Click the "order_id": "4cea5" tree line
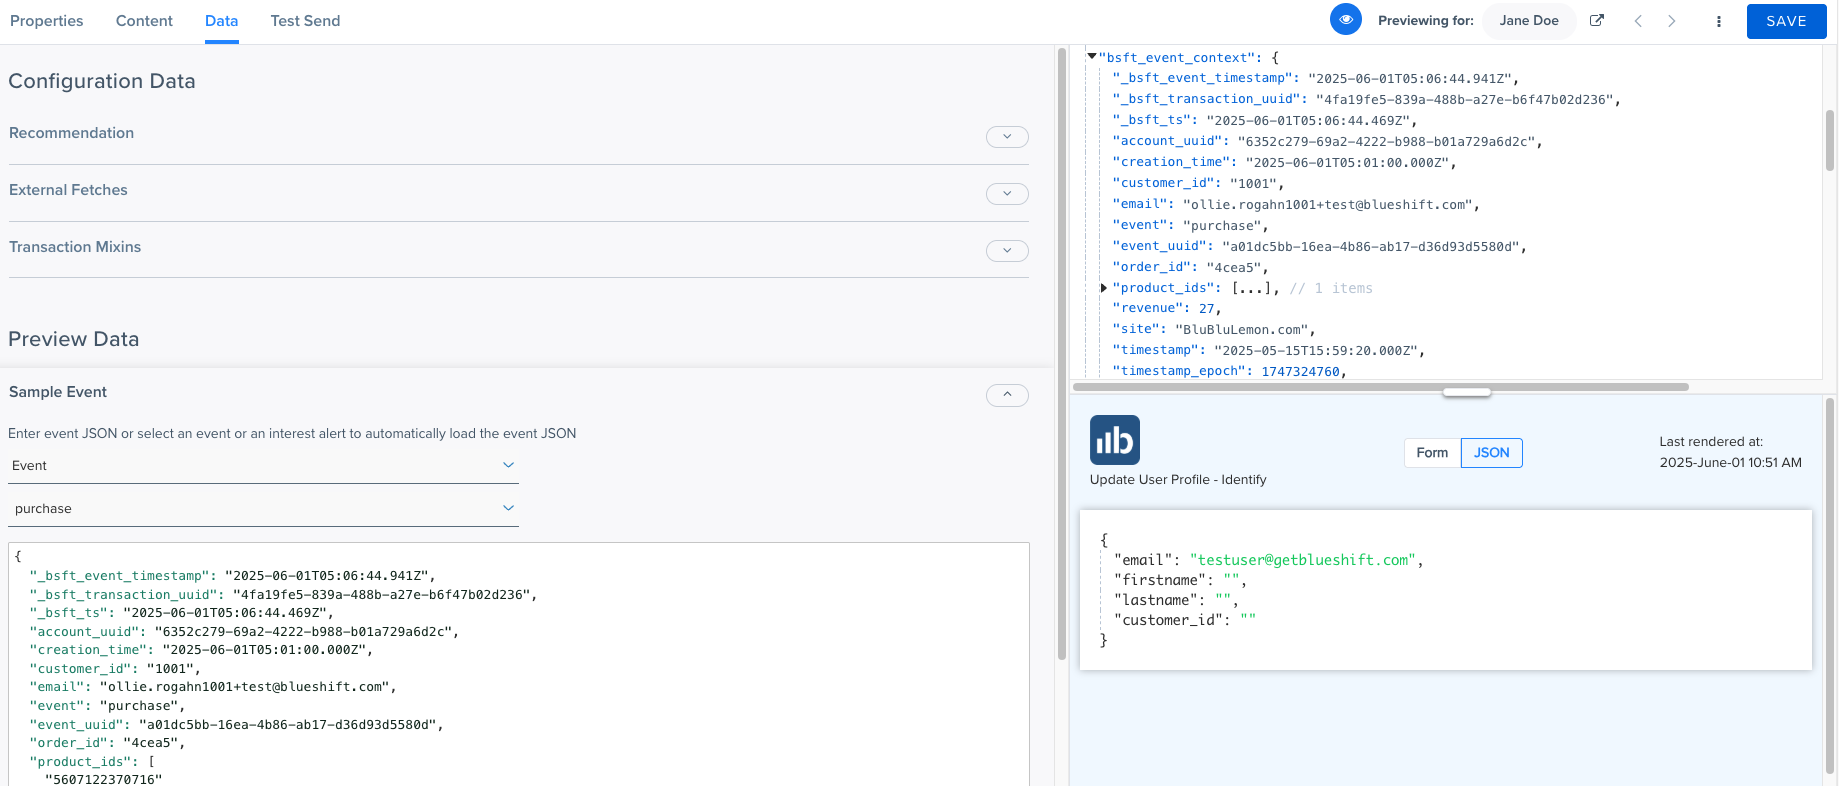 [x=1190, y=267]
